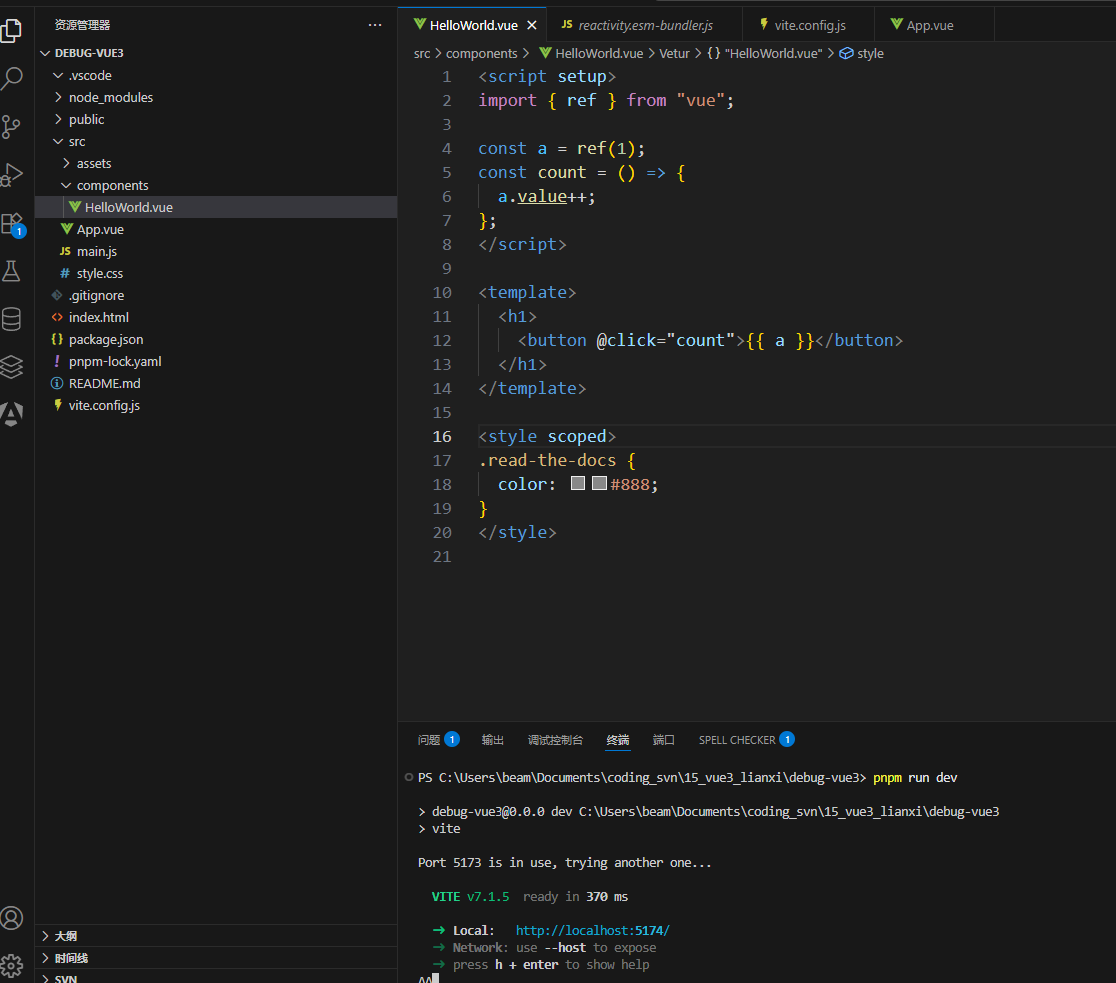Open the http://localhost:5174/ link

tap(592, 930)
